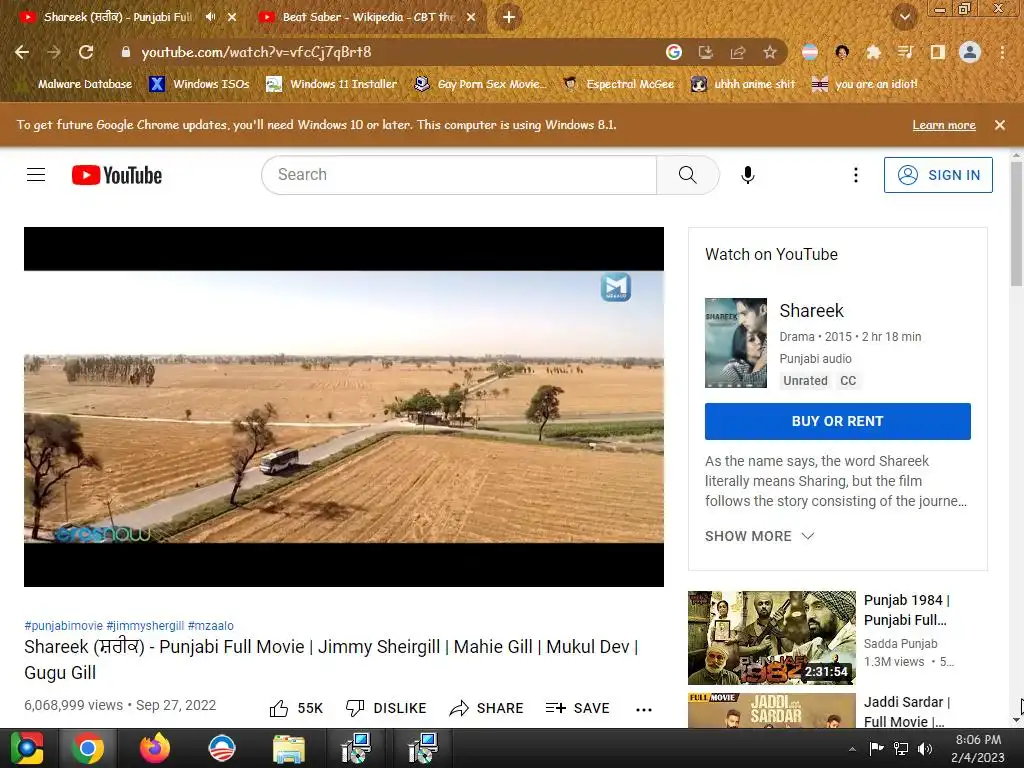Click the Start button on taskbar
The height and width of the screenshot is (768, 1024).
[26, 748]
